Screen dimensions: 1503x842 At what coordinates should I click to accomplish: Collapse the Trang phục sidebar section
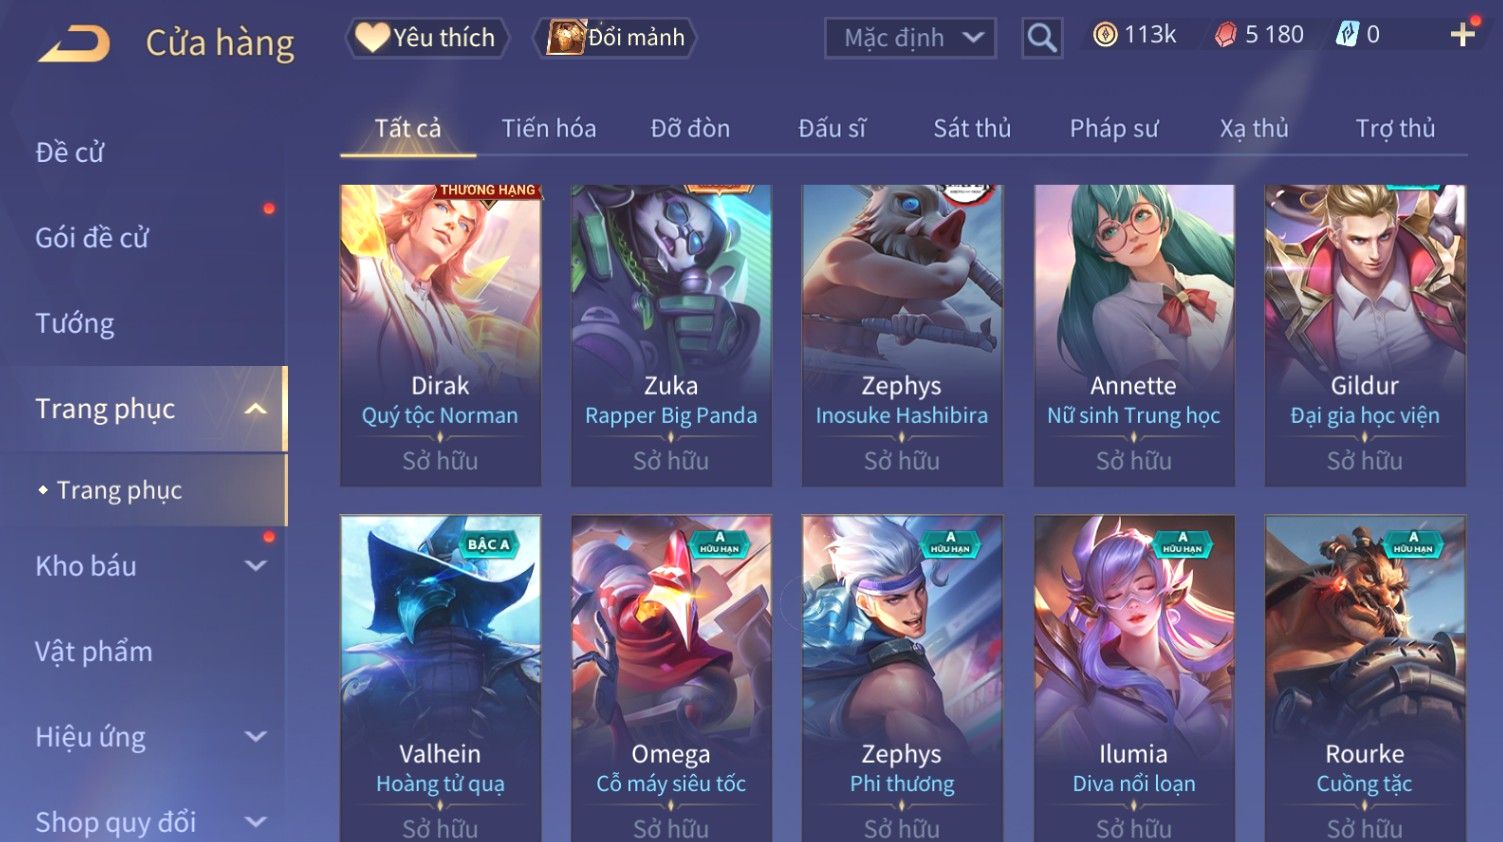256,409
